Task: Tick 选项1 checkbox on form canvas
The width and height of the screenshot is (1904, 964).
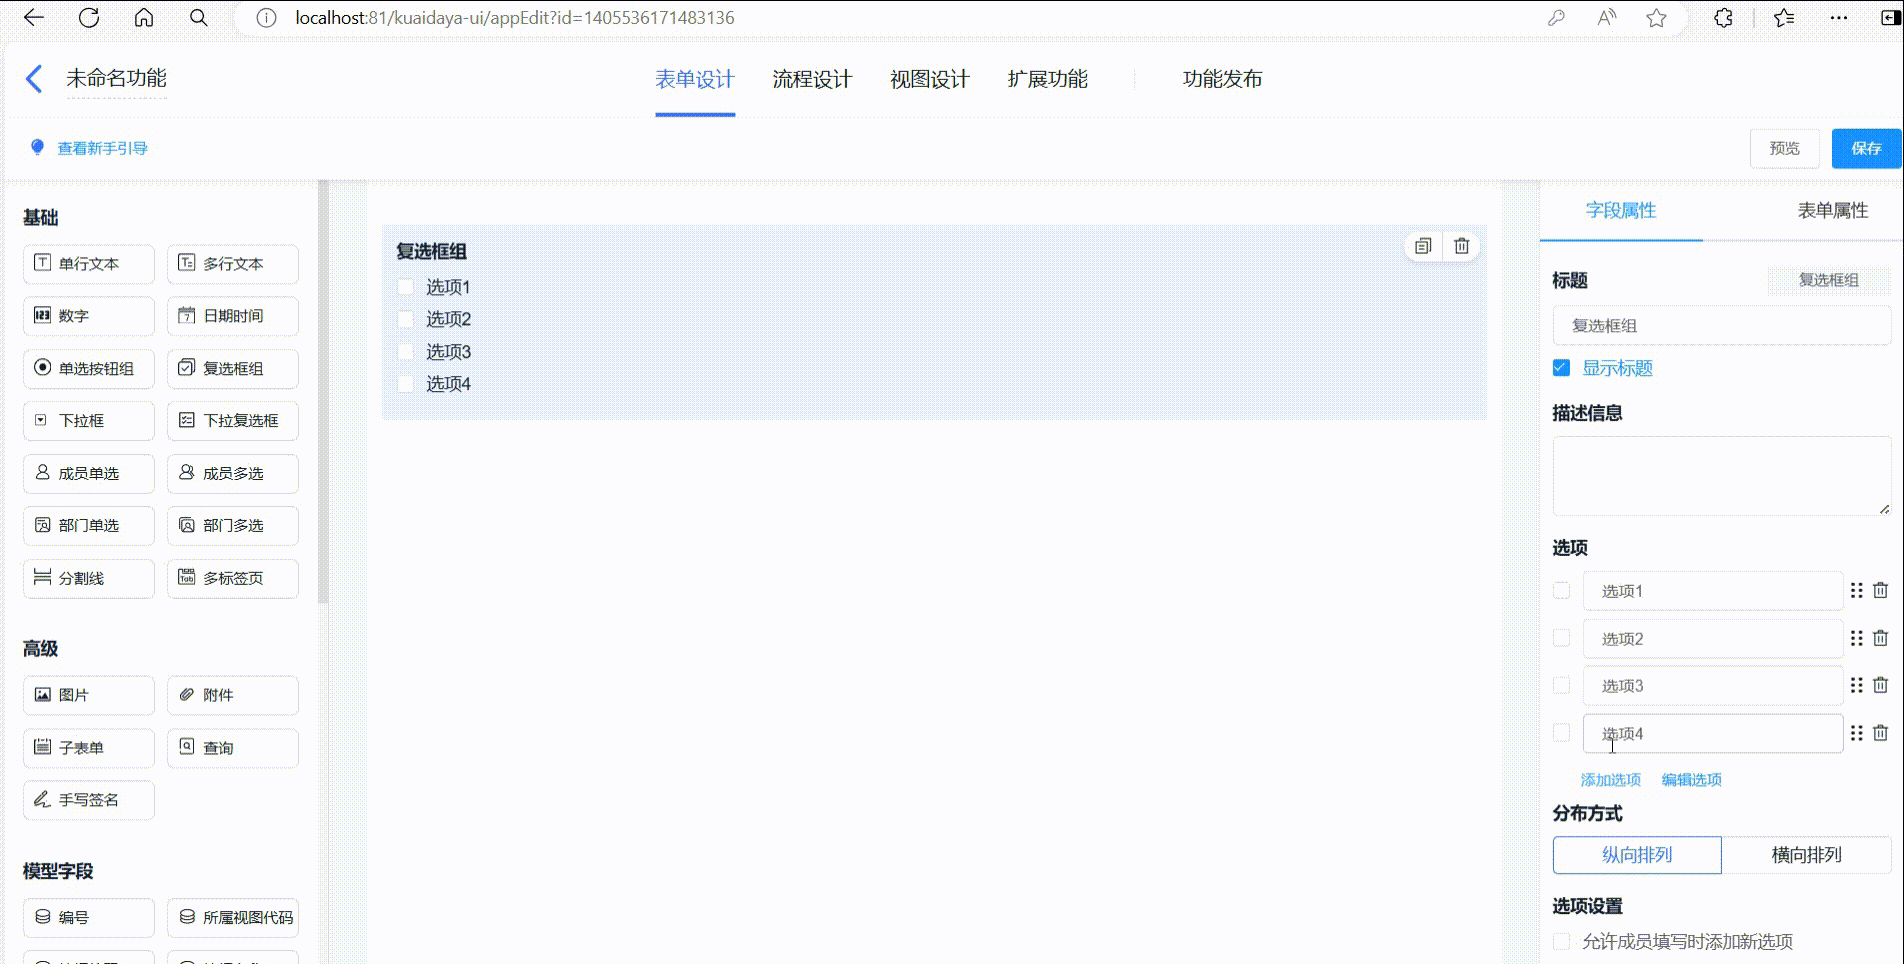Action: [x=405, y=287]
